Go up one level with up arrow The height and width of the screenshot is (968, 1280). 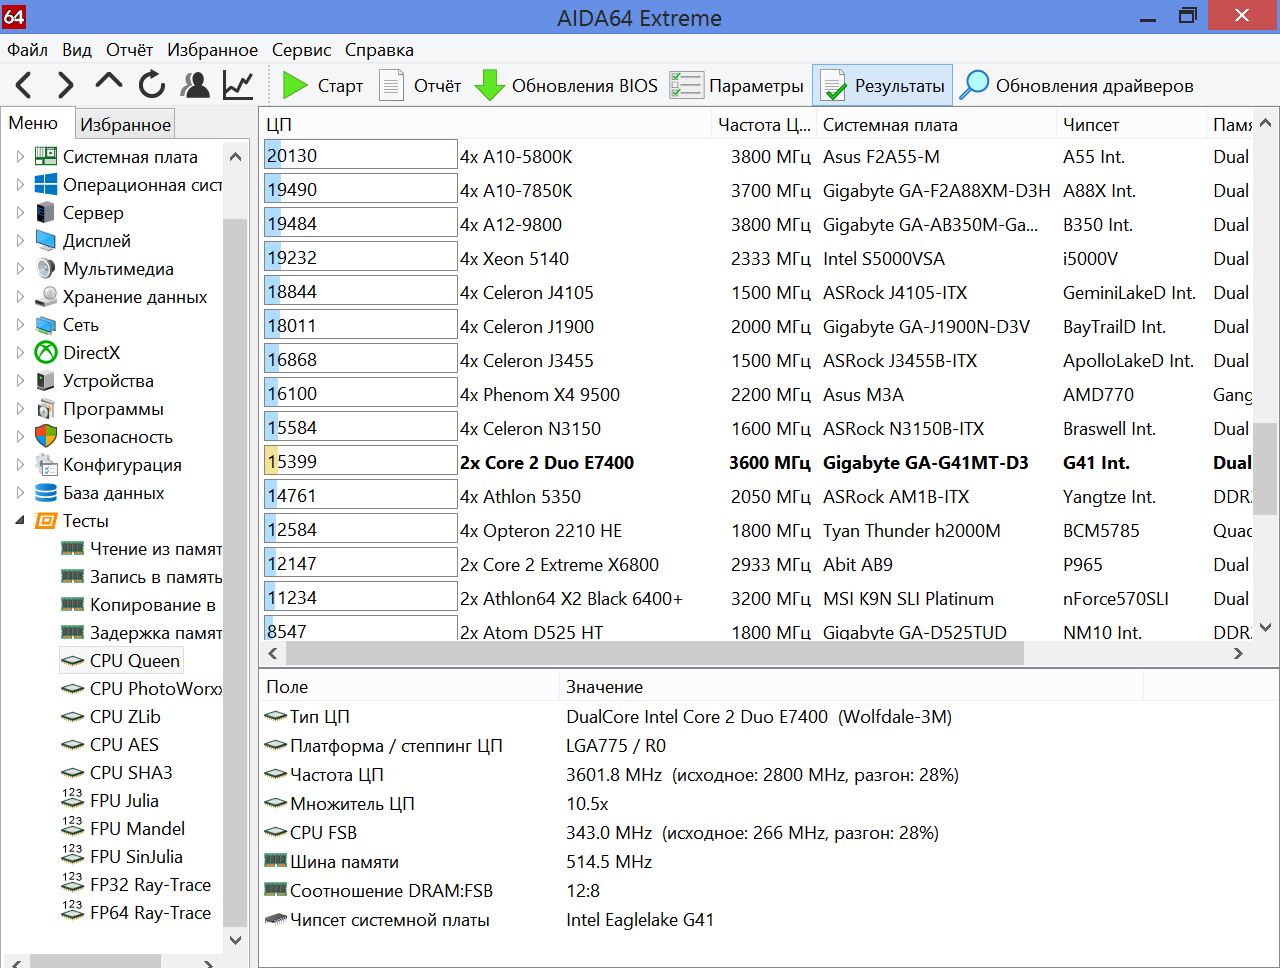coord(108,83)
